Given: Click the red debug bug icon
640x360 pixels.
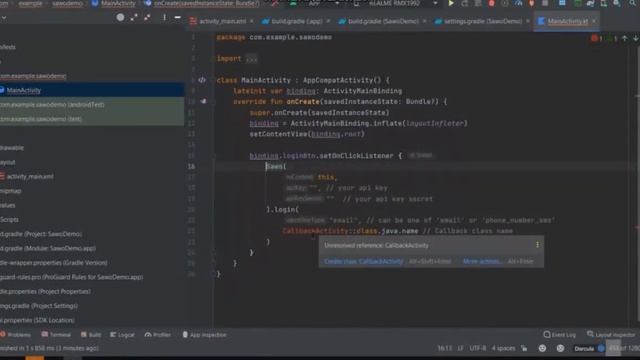Looking at the screenshot, I should (x=491, y=4).
